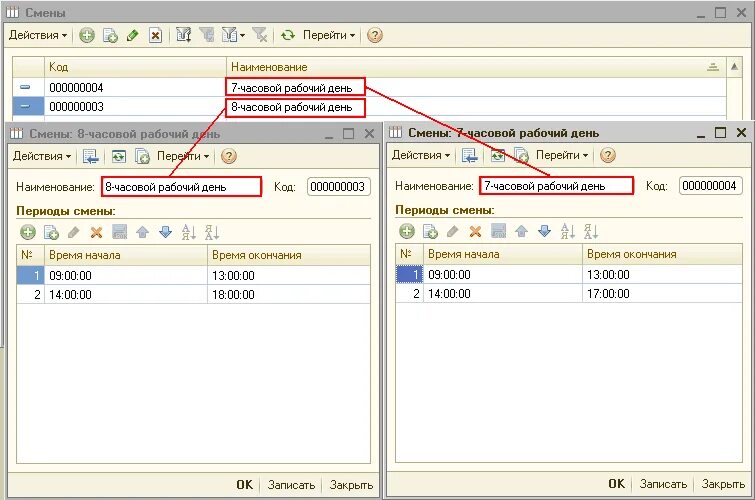Open filter history dropdown in Смены list toolbar
755x500 pixels.
click(x=234, y=35)
